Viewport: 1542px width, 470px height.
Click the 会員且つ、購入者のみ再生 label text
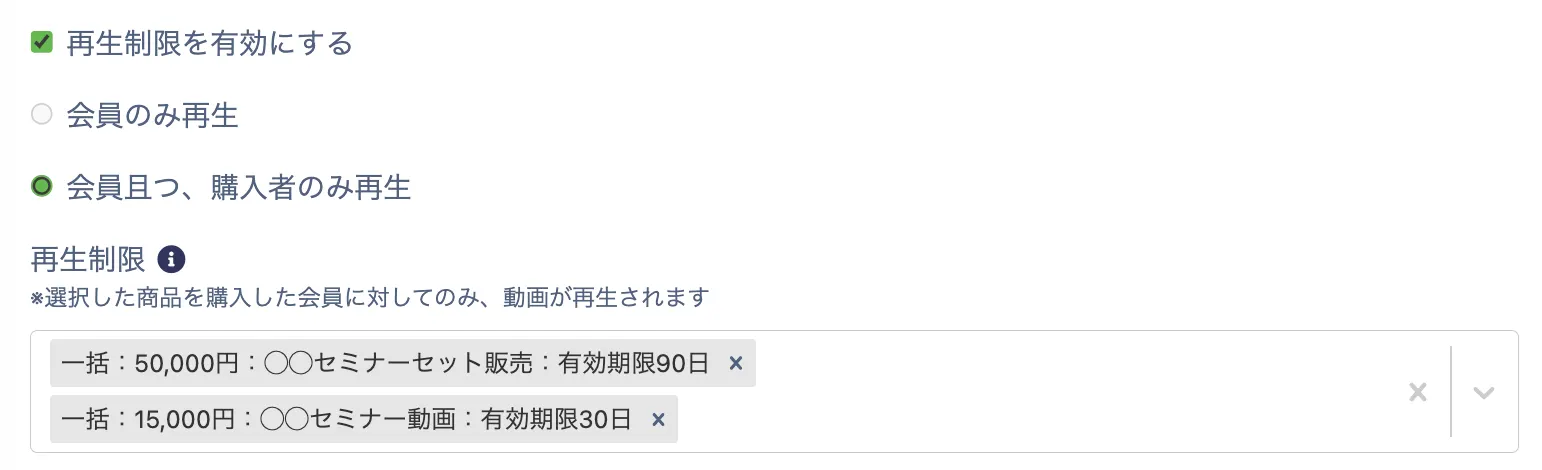click(x=239, y=187)
